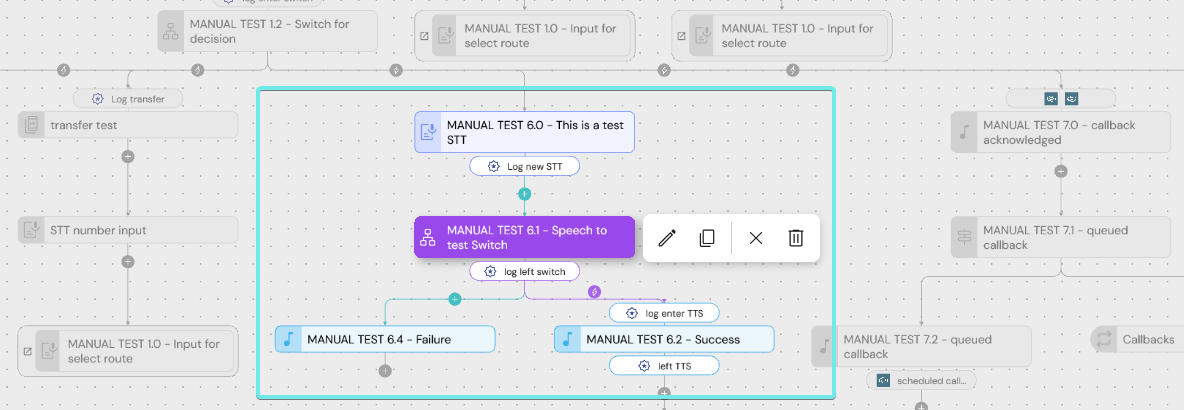This screenshot has height=410, width=1184.
Task: Select the "left TTS" action pill
Action: coord(664,366)
